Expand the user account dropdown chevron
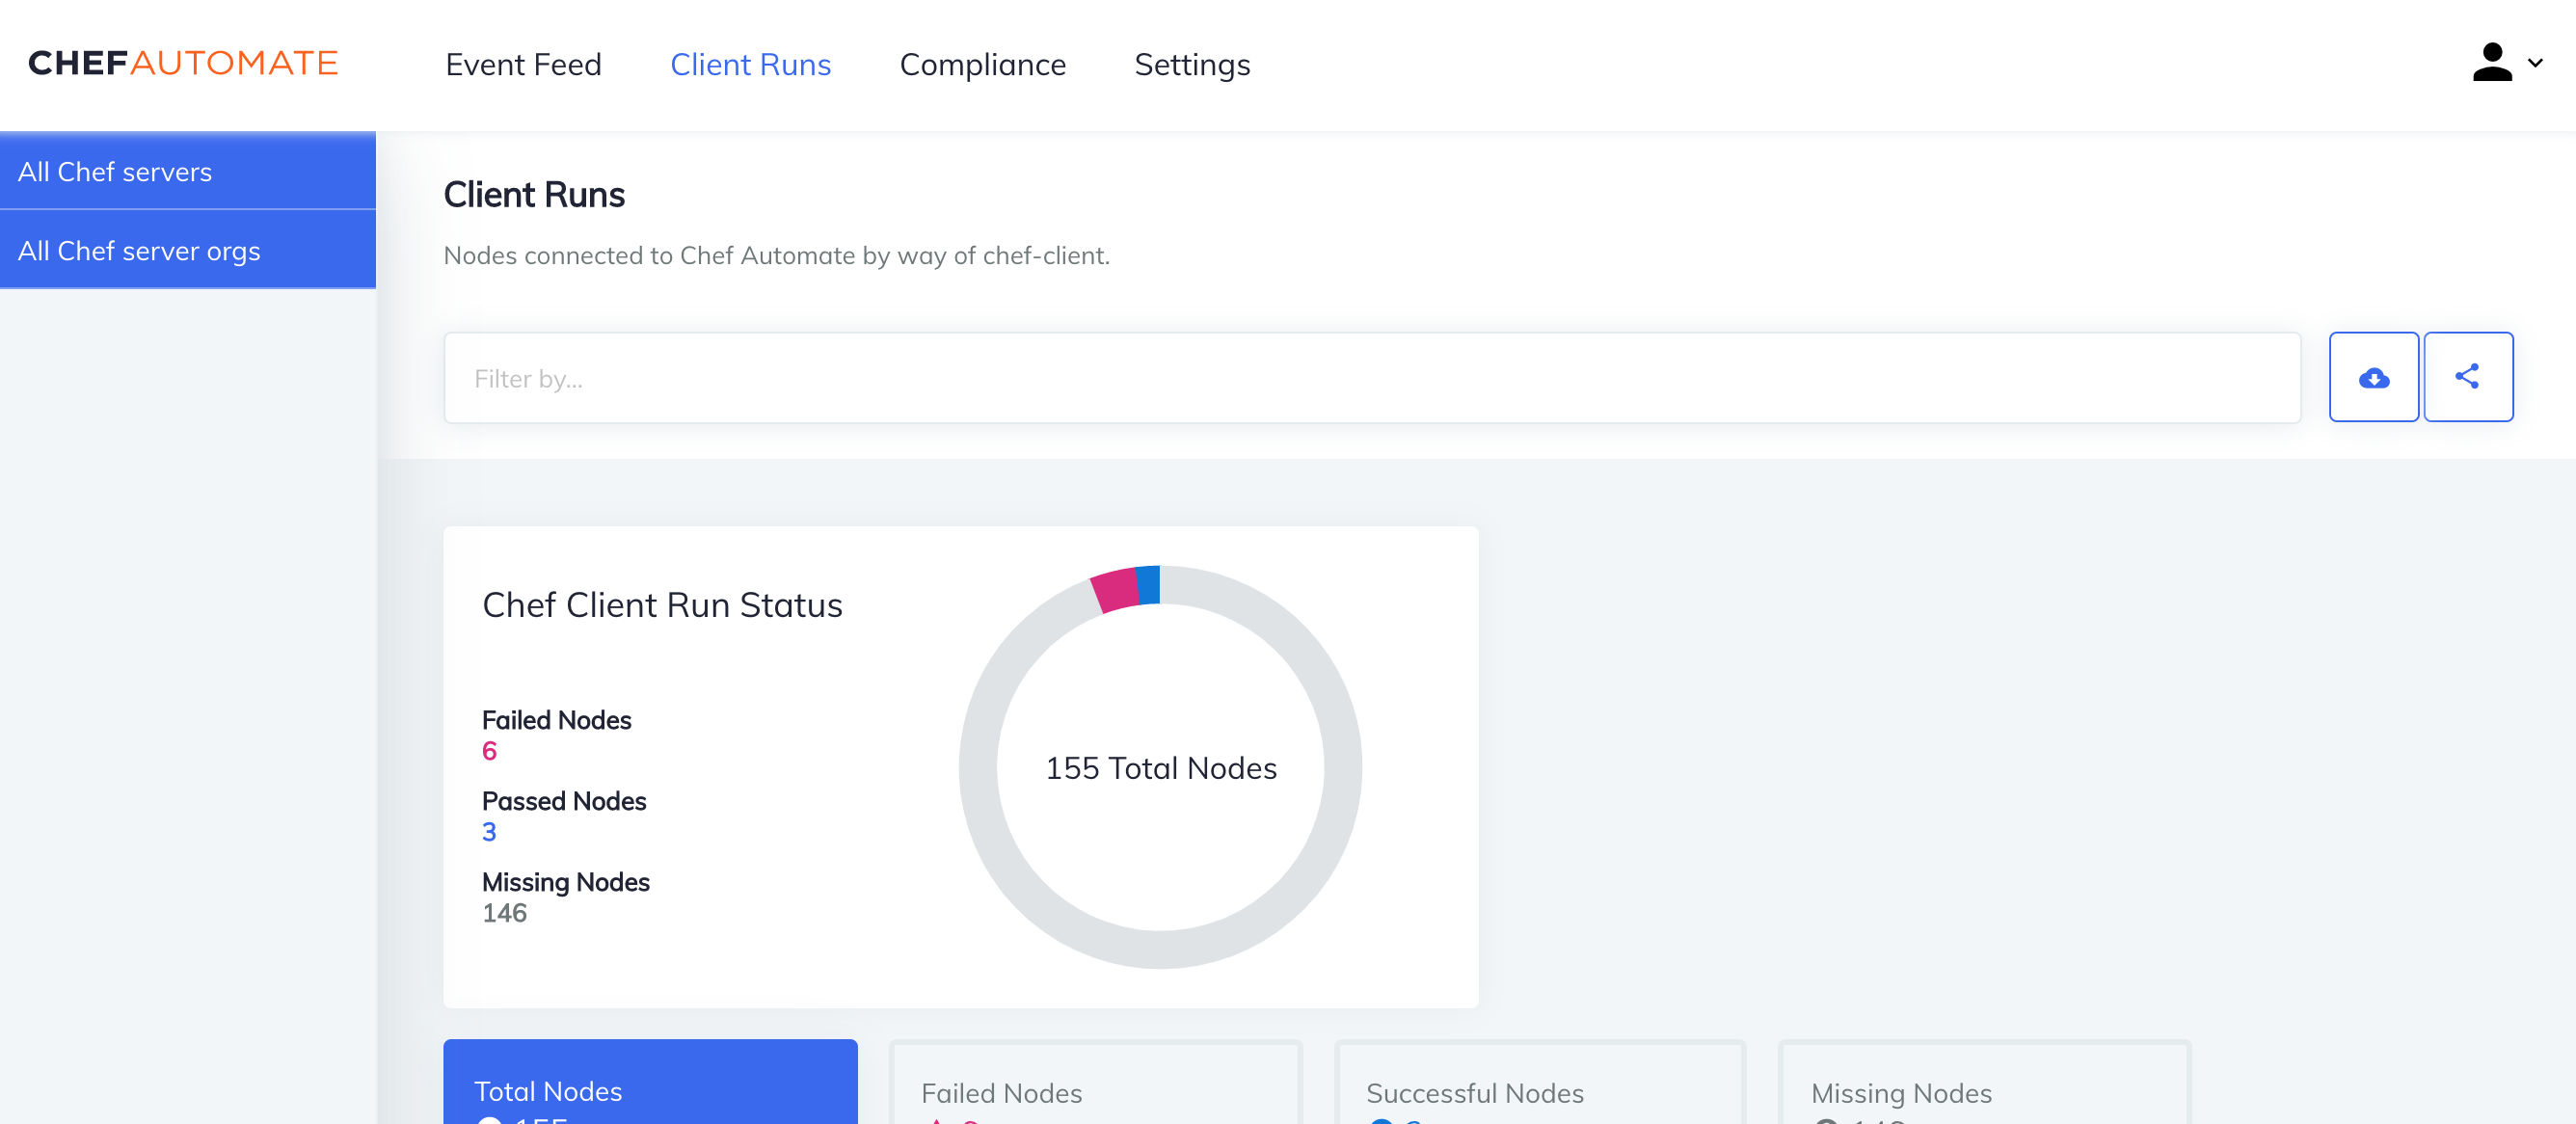 tap(2536, 63)
